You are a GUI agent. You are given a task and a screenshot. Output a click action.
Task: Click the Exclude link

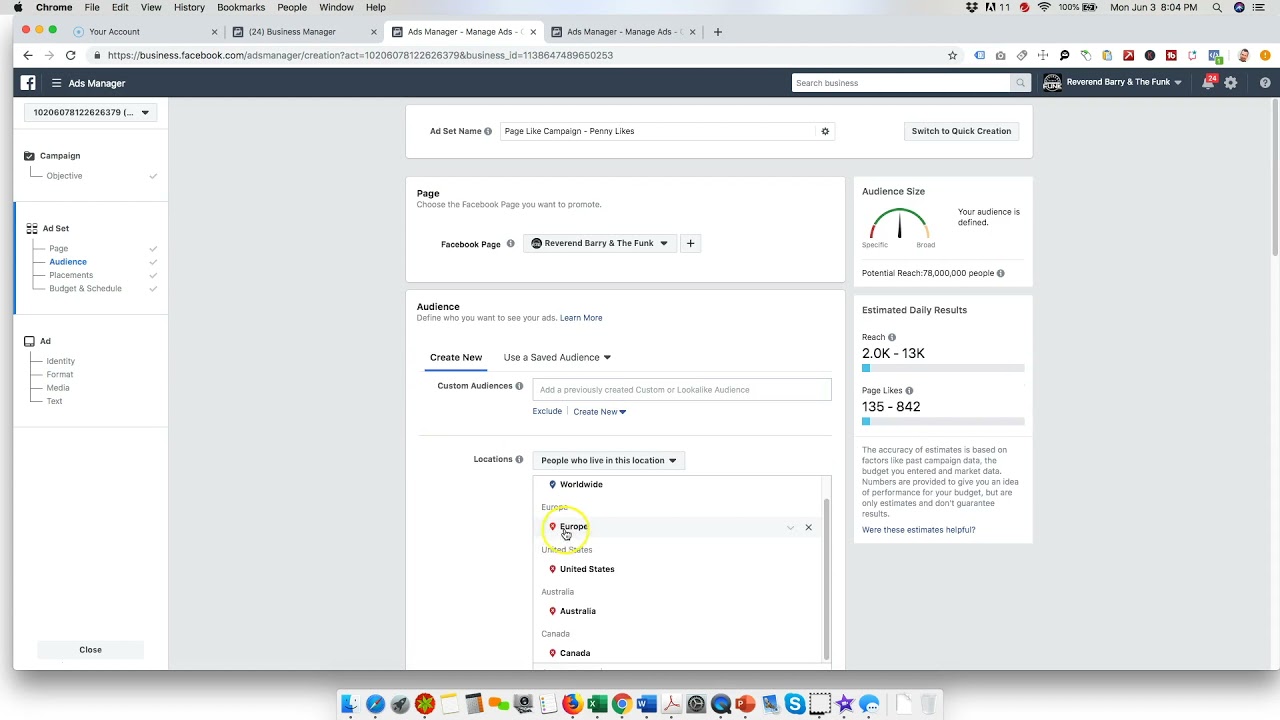(x=547, y=411)
